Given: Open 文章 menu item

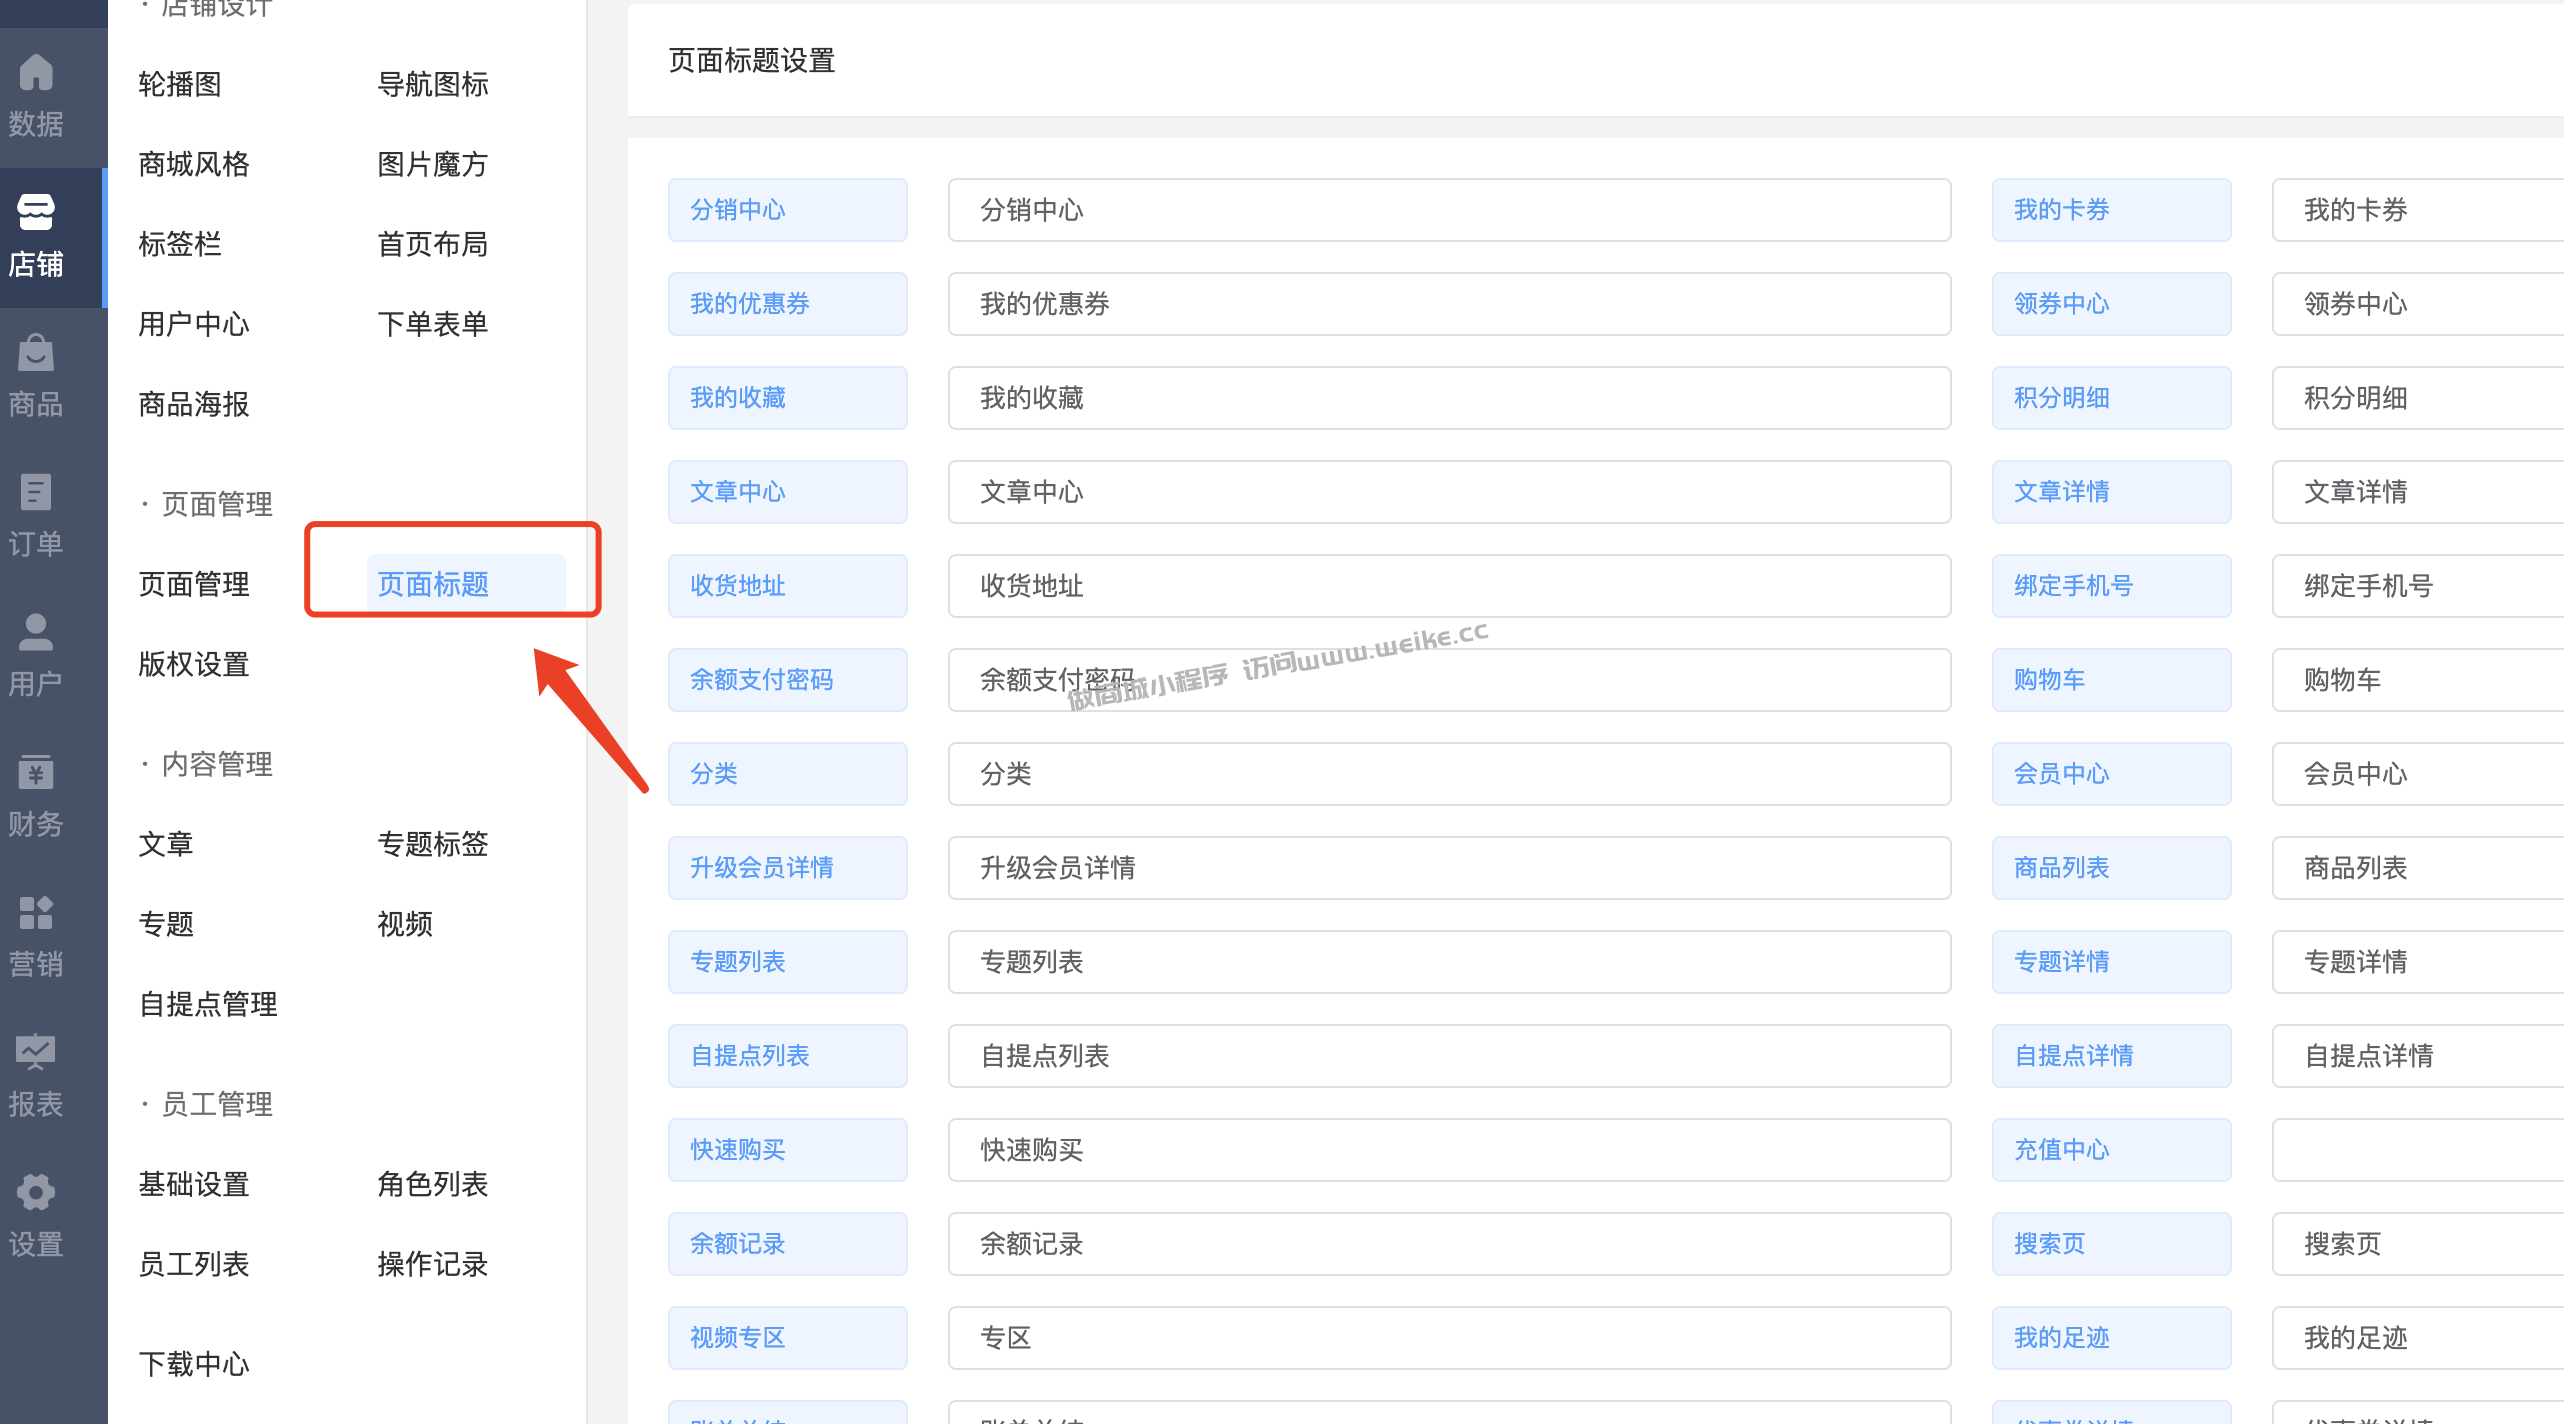Looking at the screenshot, I should (x=166, y=844).
